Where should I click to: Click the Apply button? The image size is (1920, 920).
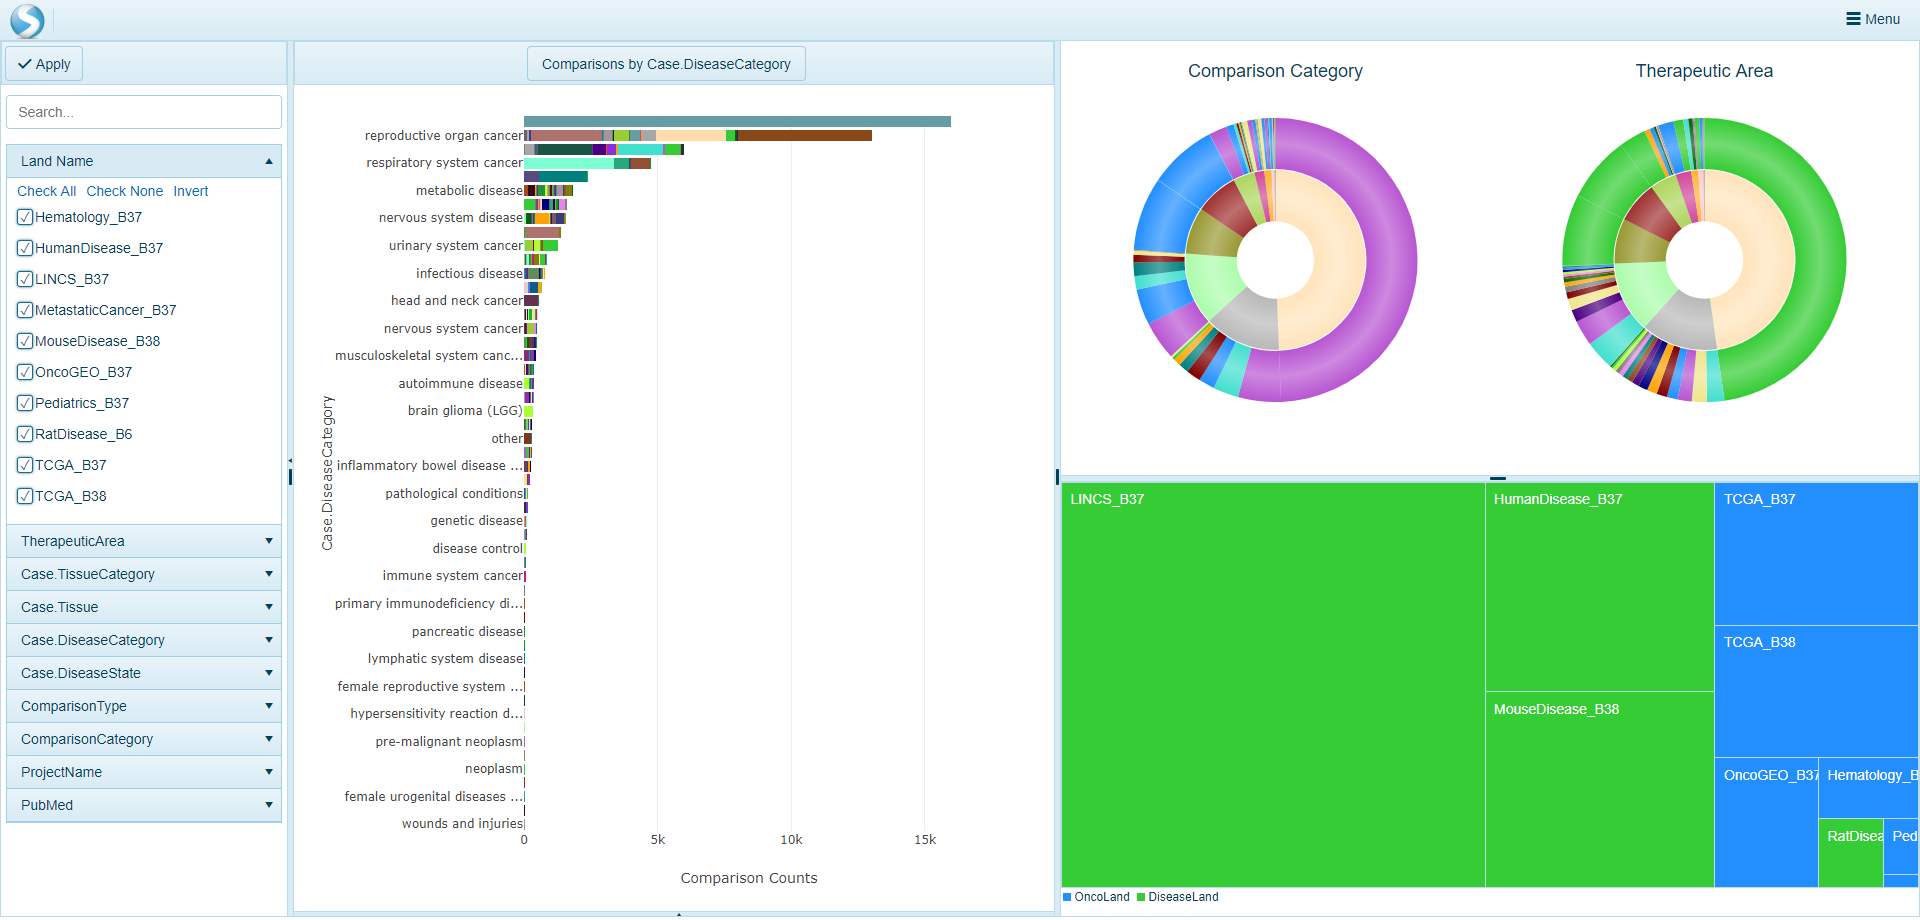[44, 64]
